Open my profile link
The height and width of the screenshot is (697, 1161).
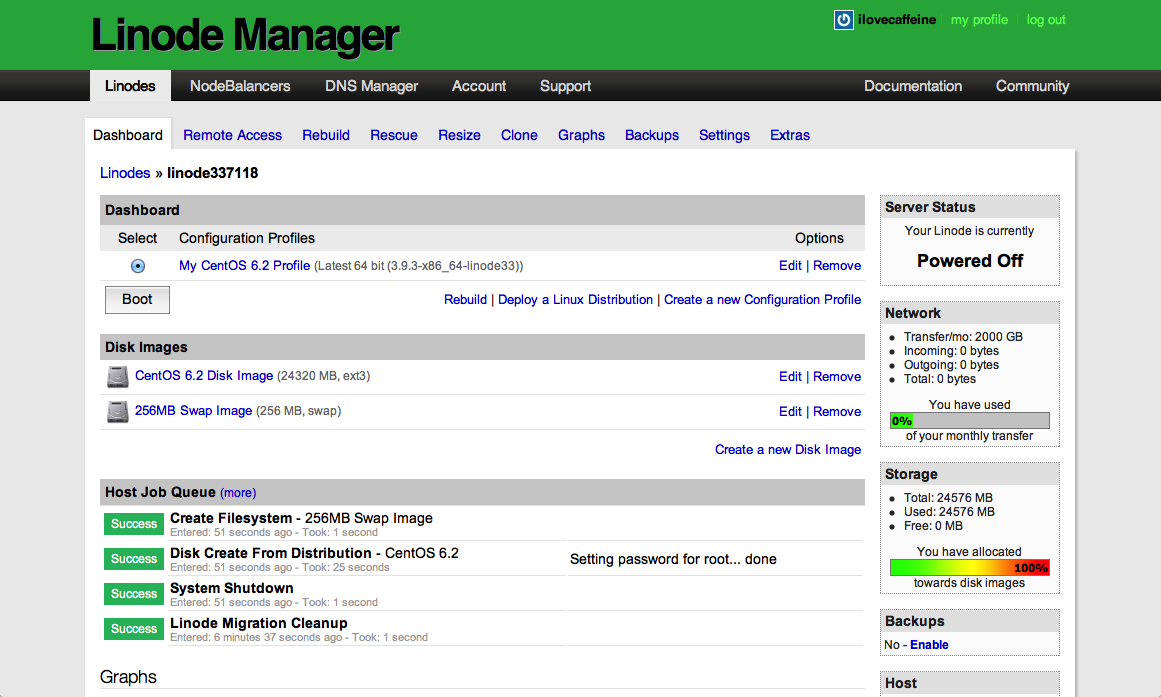pyautogui.click(x=979, y=20)
